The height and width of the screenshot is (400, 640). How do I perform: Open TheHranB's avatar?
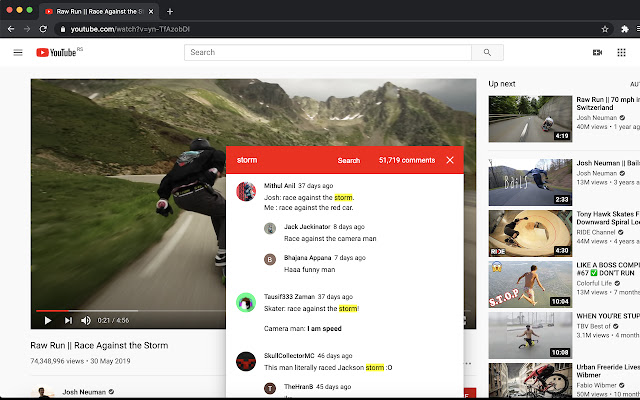(270, 388)
